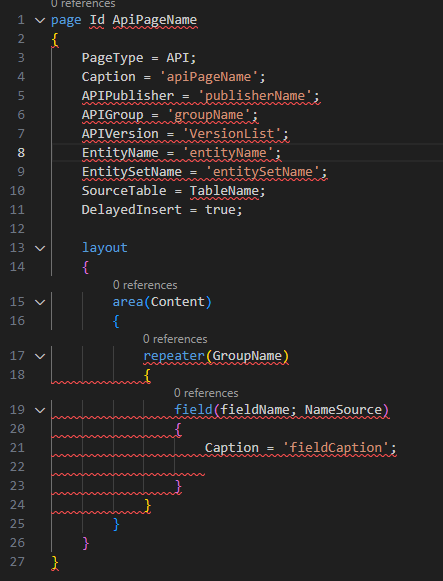Collapse the layout block chevron on line 13

[40, 248]
